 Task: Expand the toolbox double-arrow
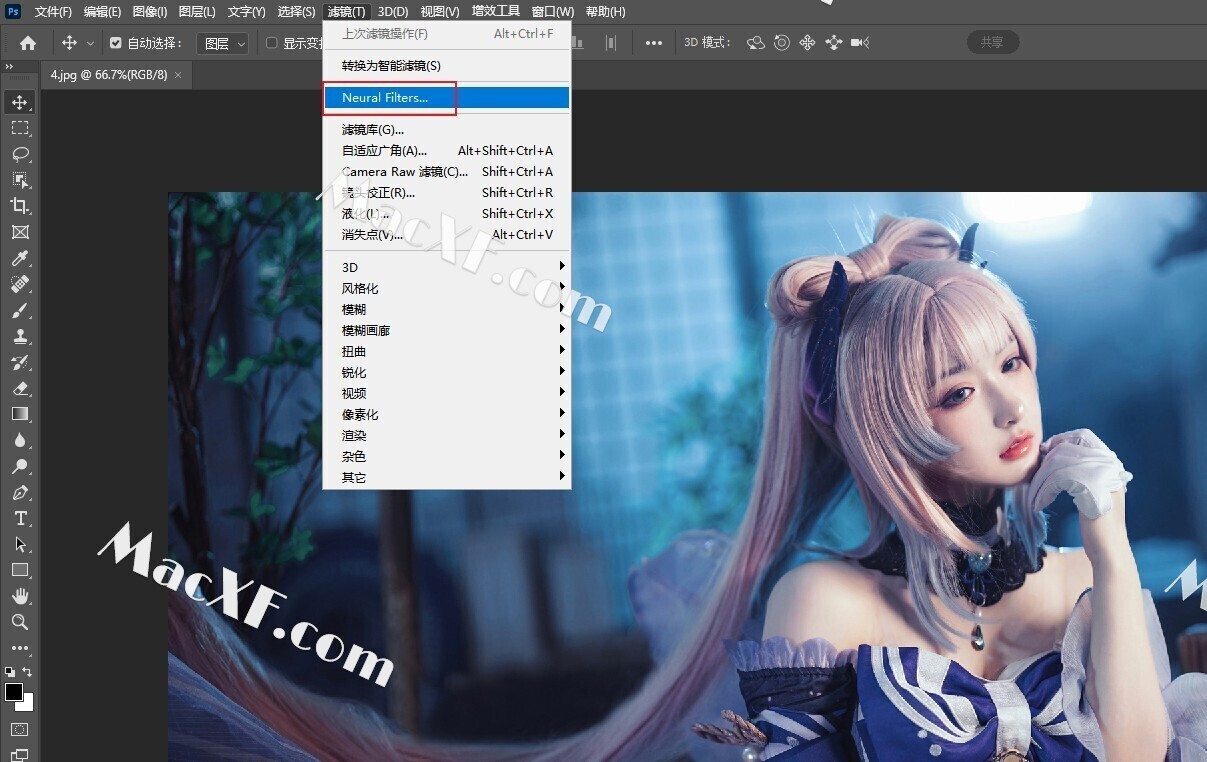(9, 67)
